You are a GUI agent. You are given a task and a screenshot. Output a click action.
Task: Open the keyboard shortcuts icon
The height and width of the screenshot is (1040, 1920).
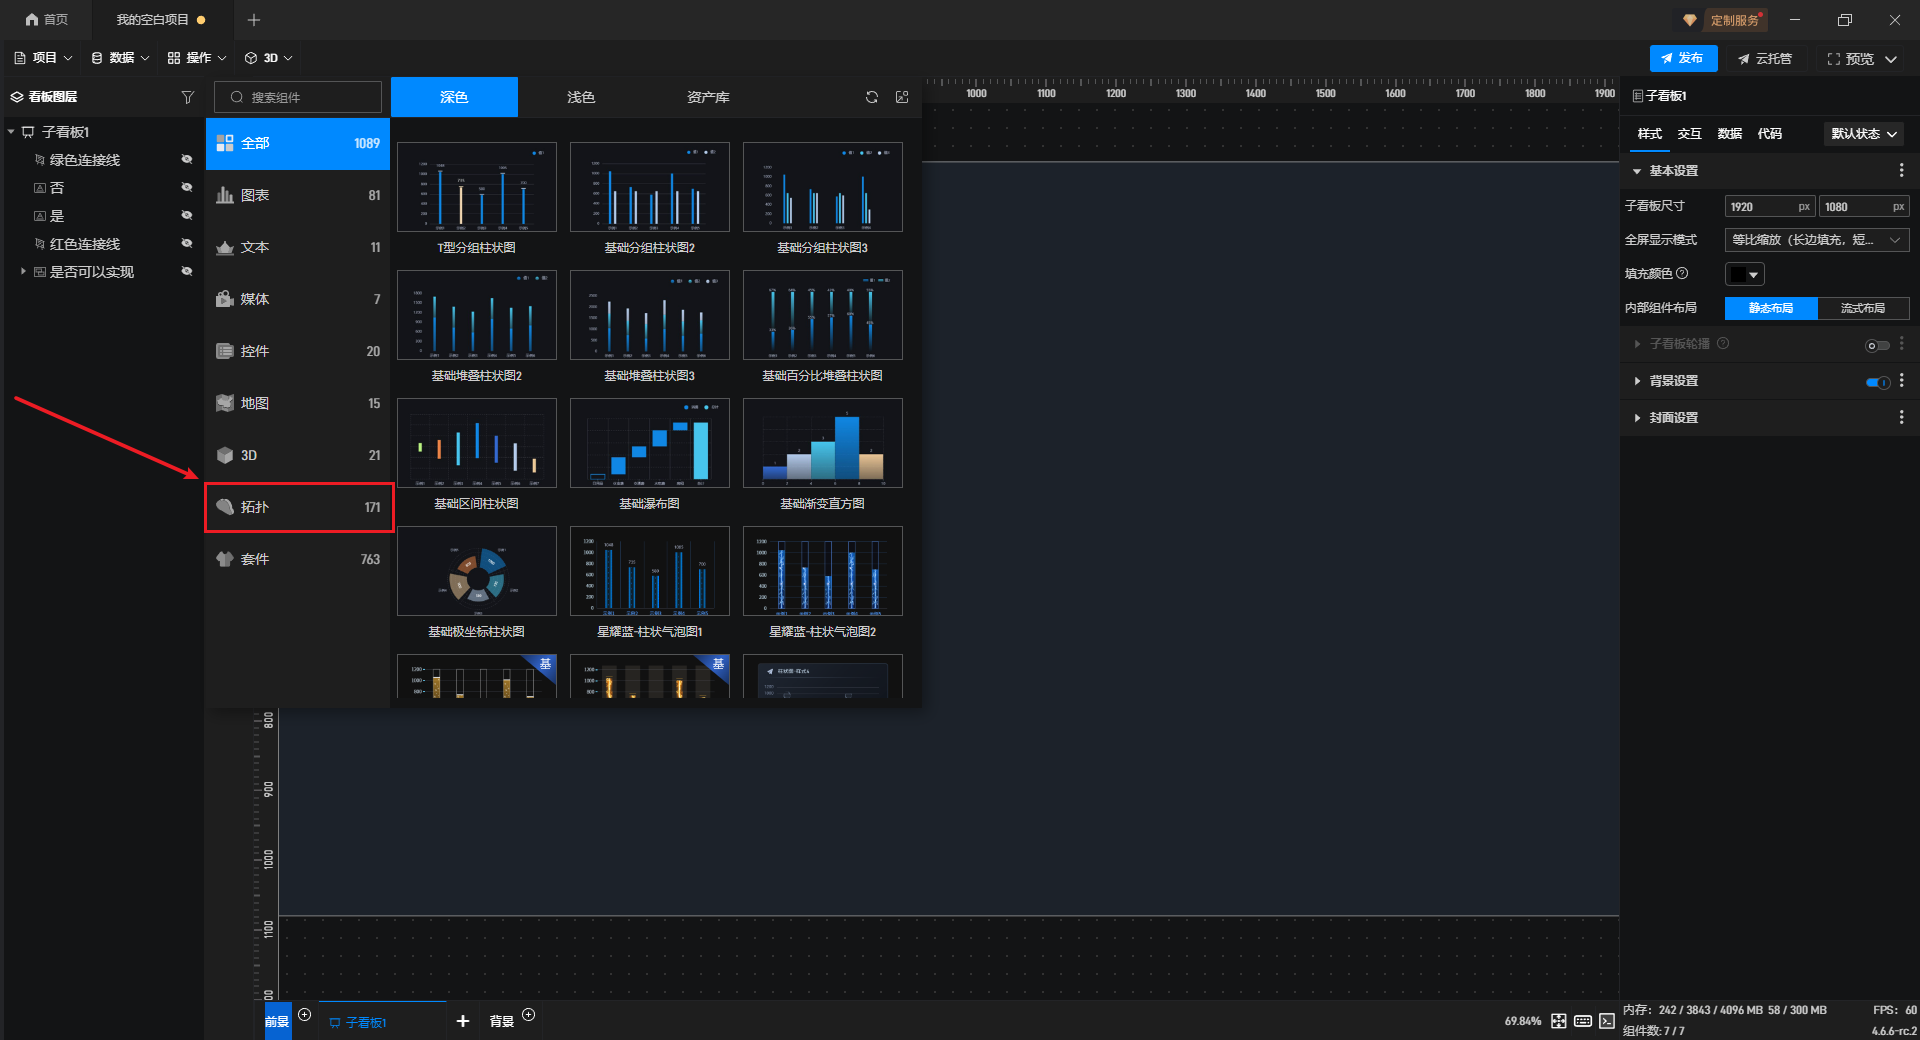pos(1583,1021)
